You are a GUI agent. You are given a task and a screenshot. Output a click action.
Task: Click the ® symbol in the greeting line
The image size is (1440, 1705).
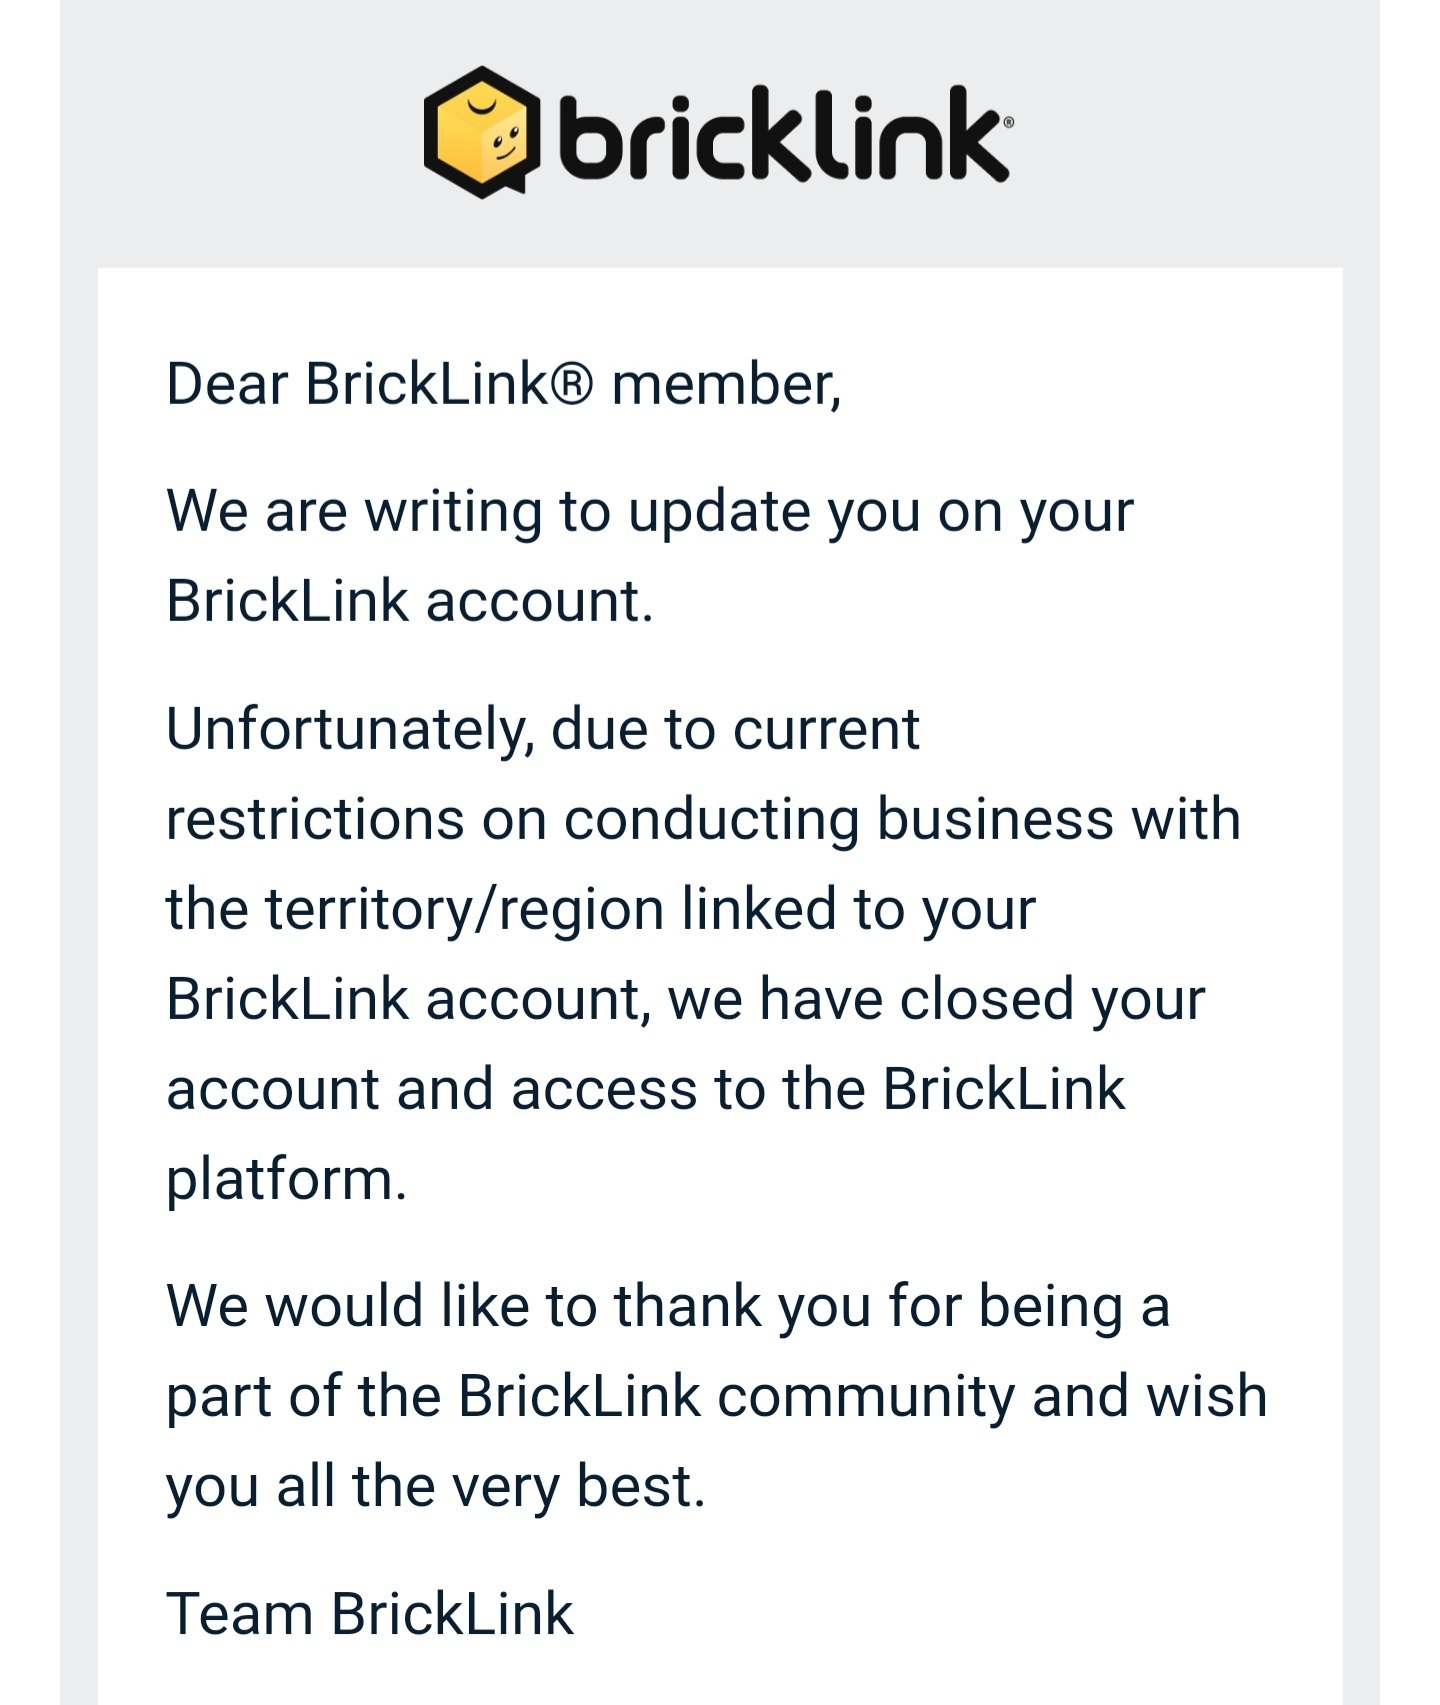point(572,384)
